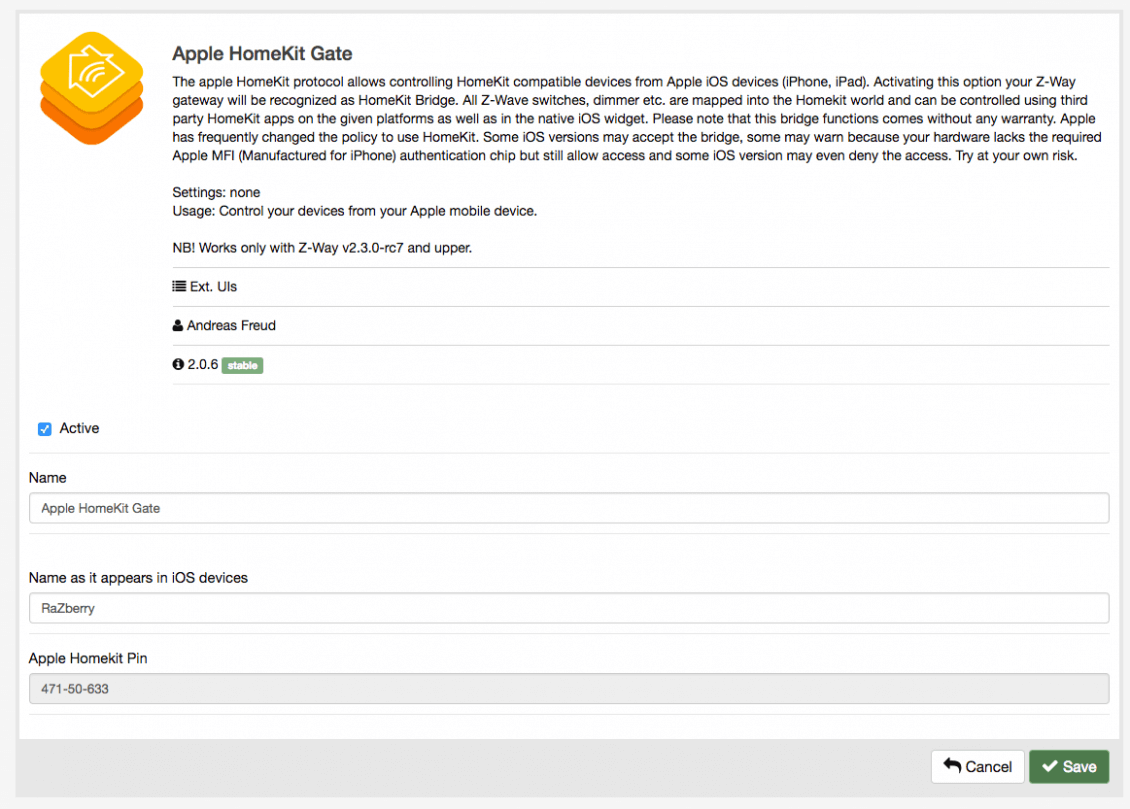Click the 'NB! Works only with Z-Way' note

(x=321, y=248)
